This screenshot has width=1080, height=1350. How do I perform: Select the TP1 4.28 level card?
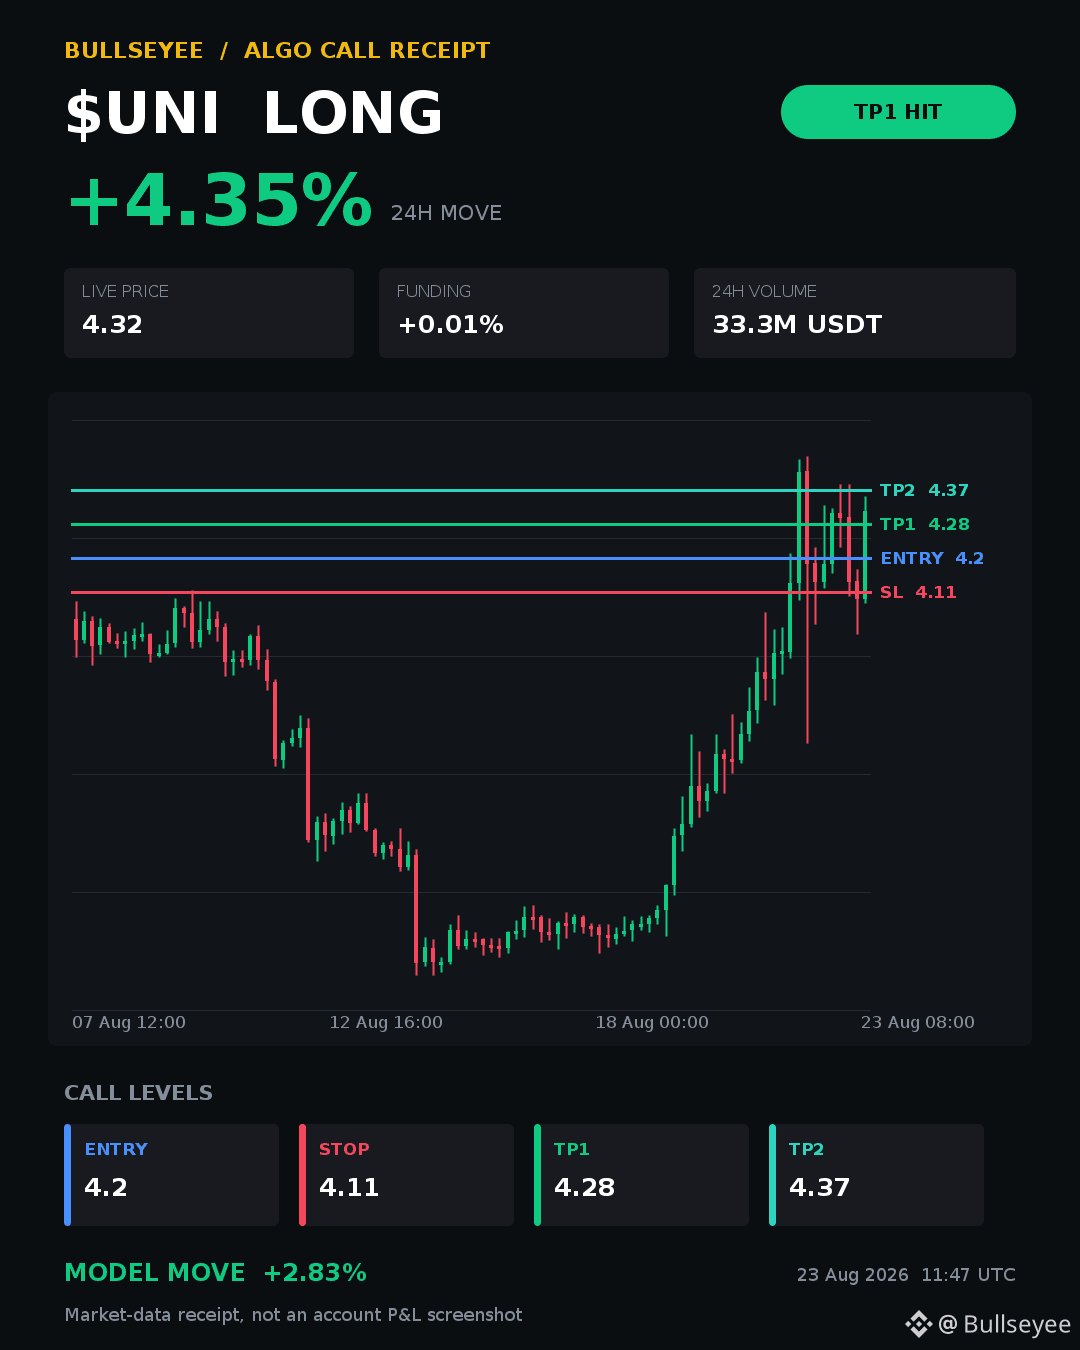(641, 1175)
